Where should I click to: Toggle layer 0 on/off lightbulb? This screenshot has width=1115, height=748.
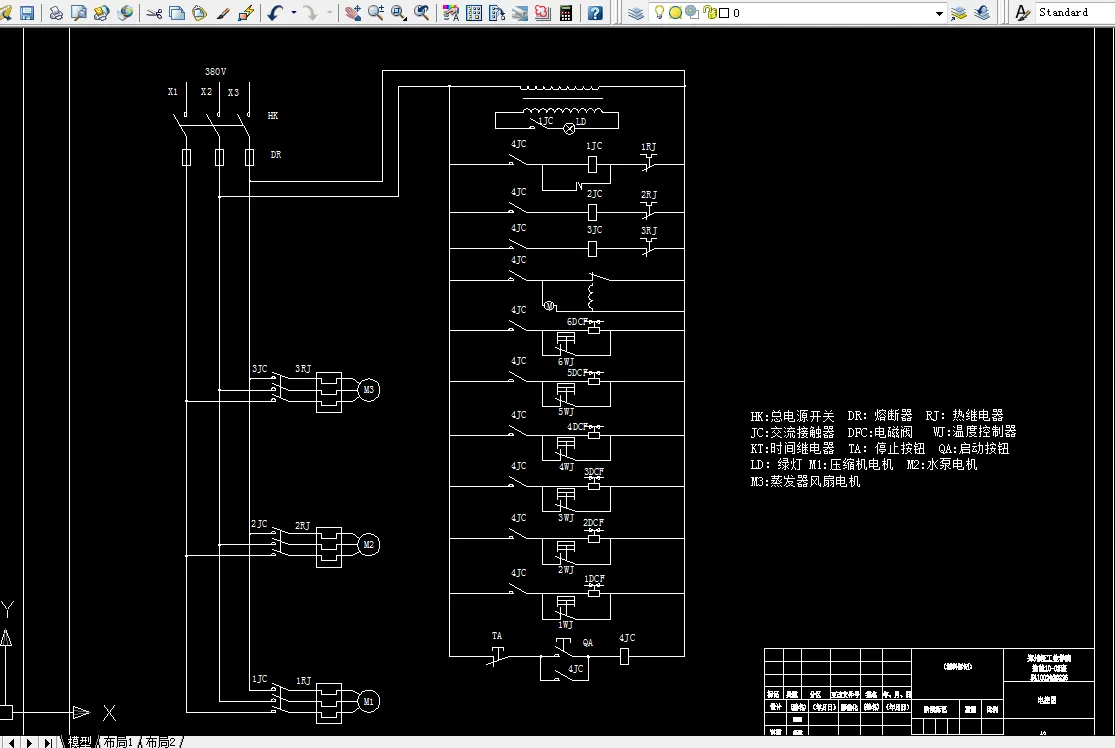659,12
